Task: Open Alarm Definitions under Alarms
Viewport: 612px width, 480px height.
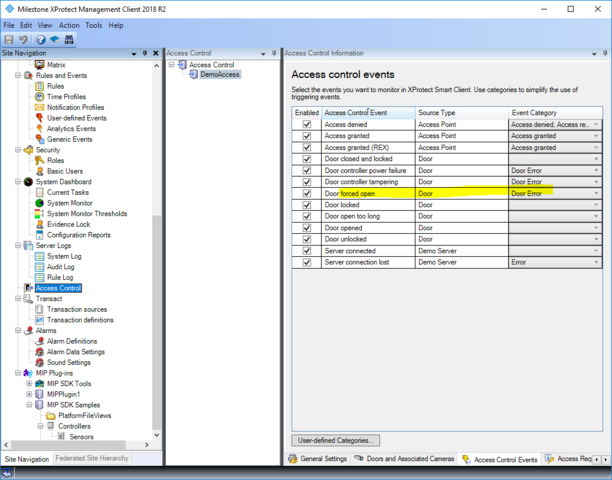Action: pos(72,341)
